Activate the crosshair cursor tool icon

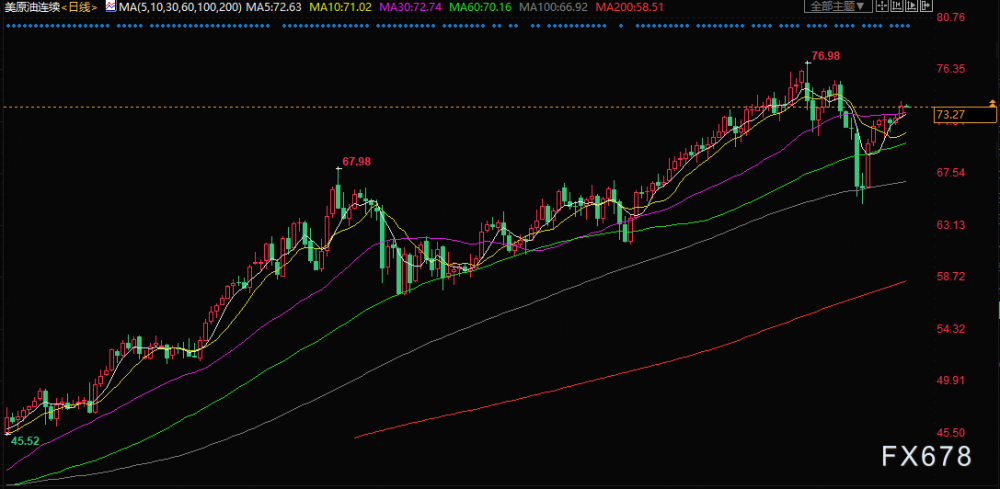point(882,6)
